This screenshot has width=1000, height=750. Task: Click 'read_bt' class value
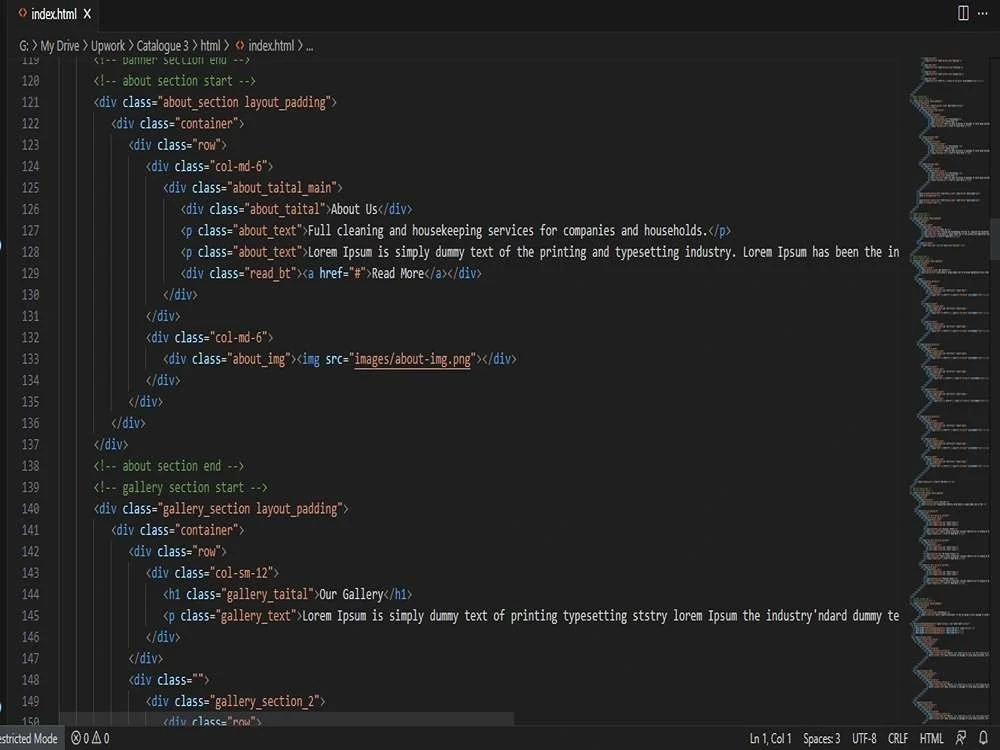[268, 274]
